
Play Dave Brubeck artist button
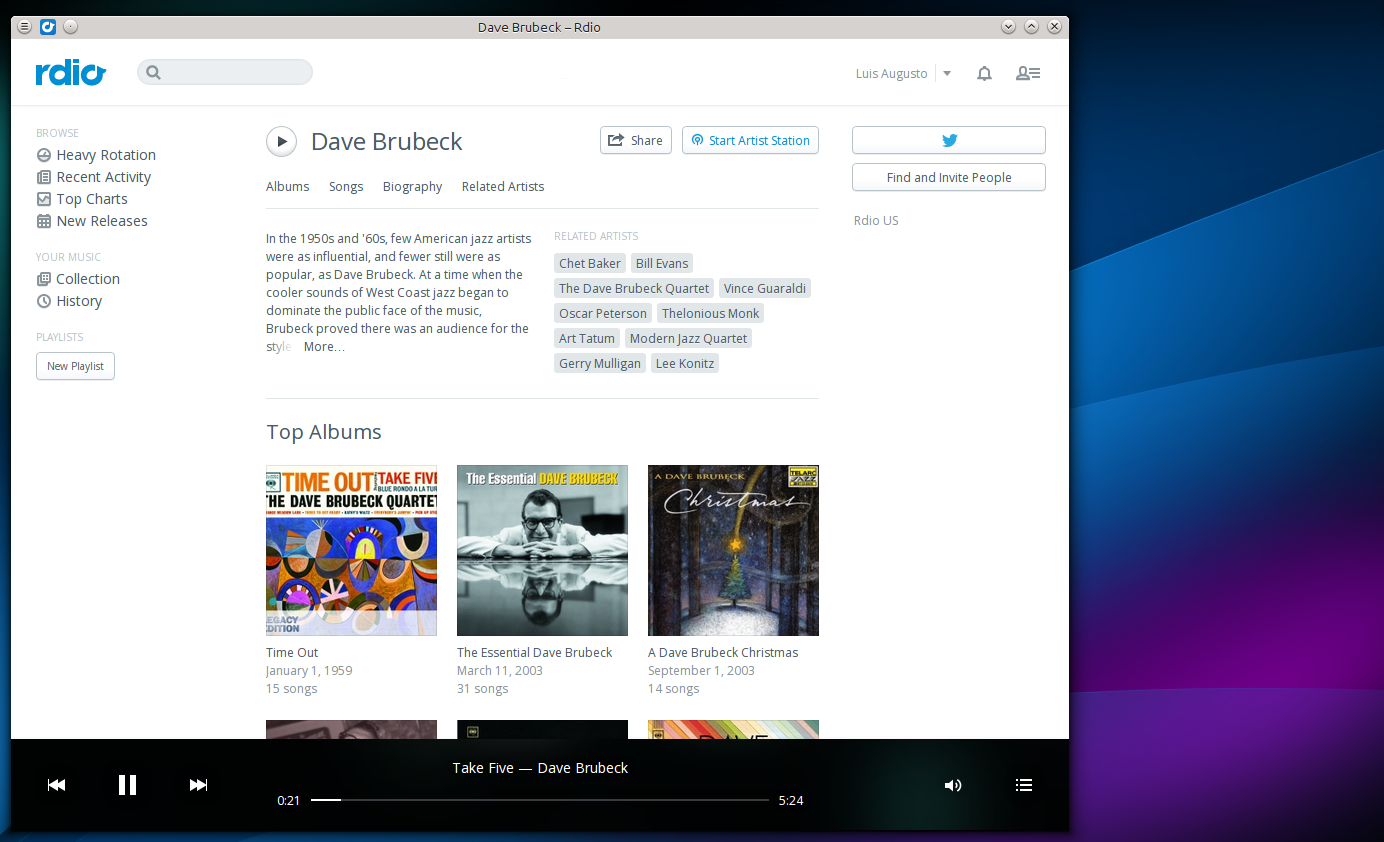(282, 141)
